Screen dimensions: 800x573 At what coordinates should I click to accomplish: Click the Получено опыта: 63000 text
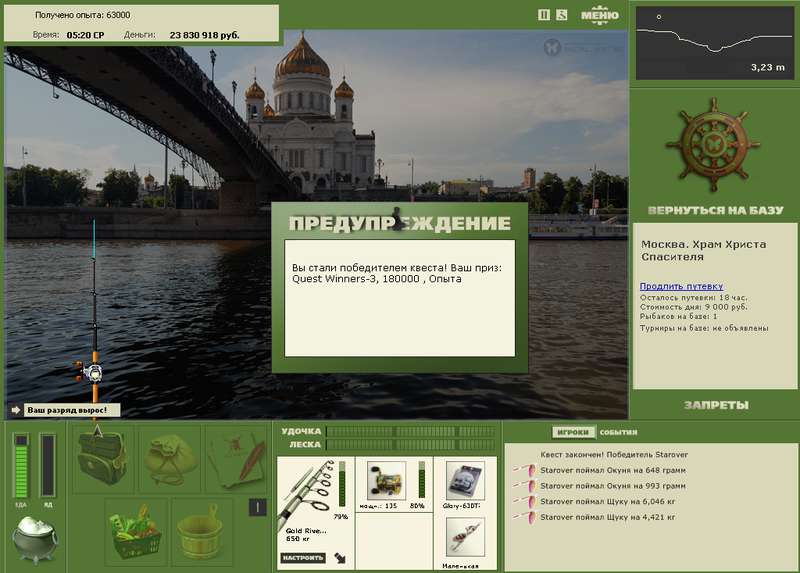pyautogui.click(x=82, y=15)
